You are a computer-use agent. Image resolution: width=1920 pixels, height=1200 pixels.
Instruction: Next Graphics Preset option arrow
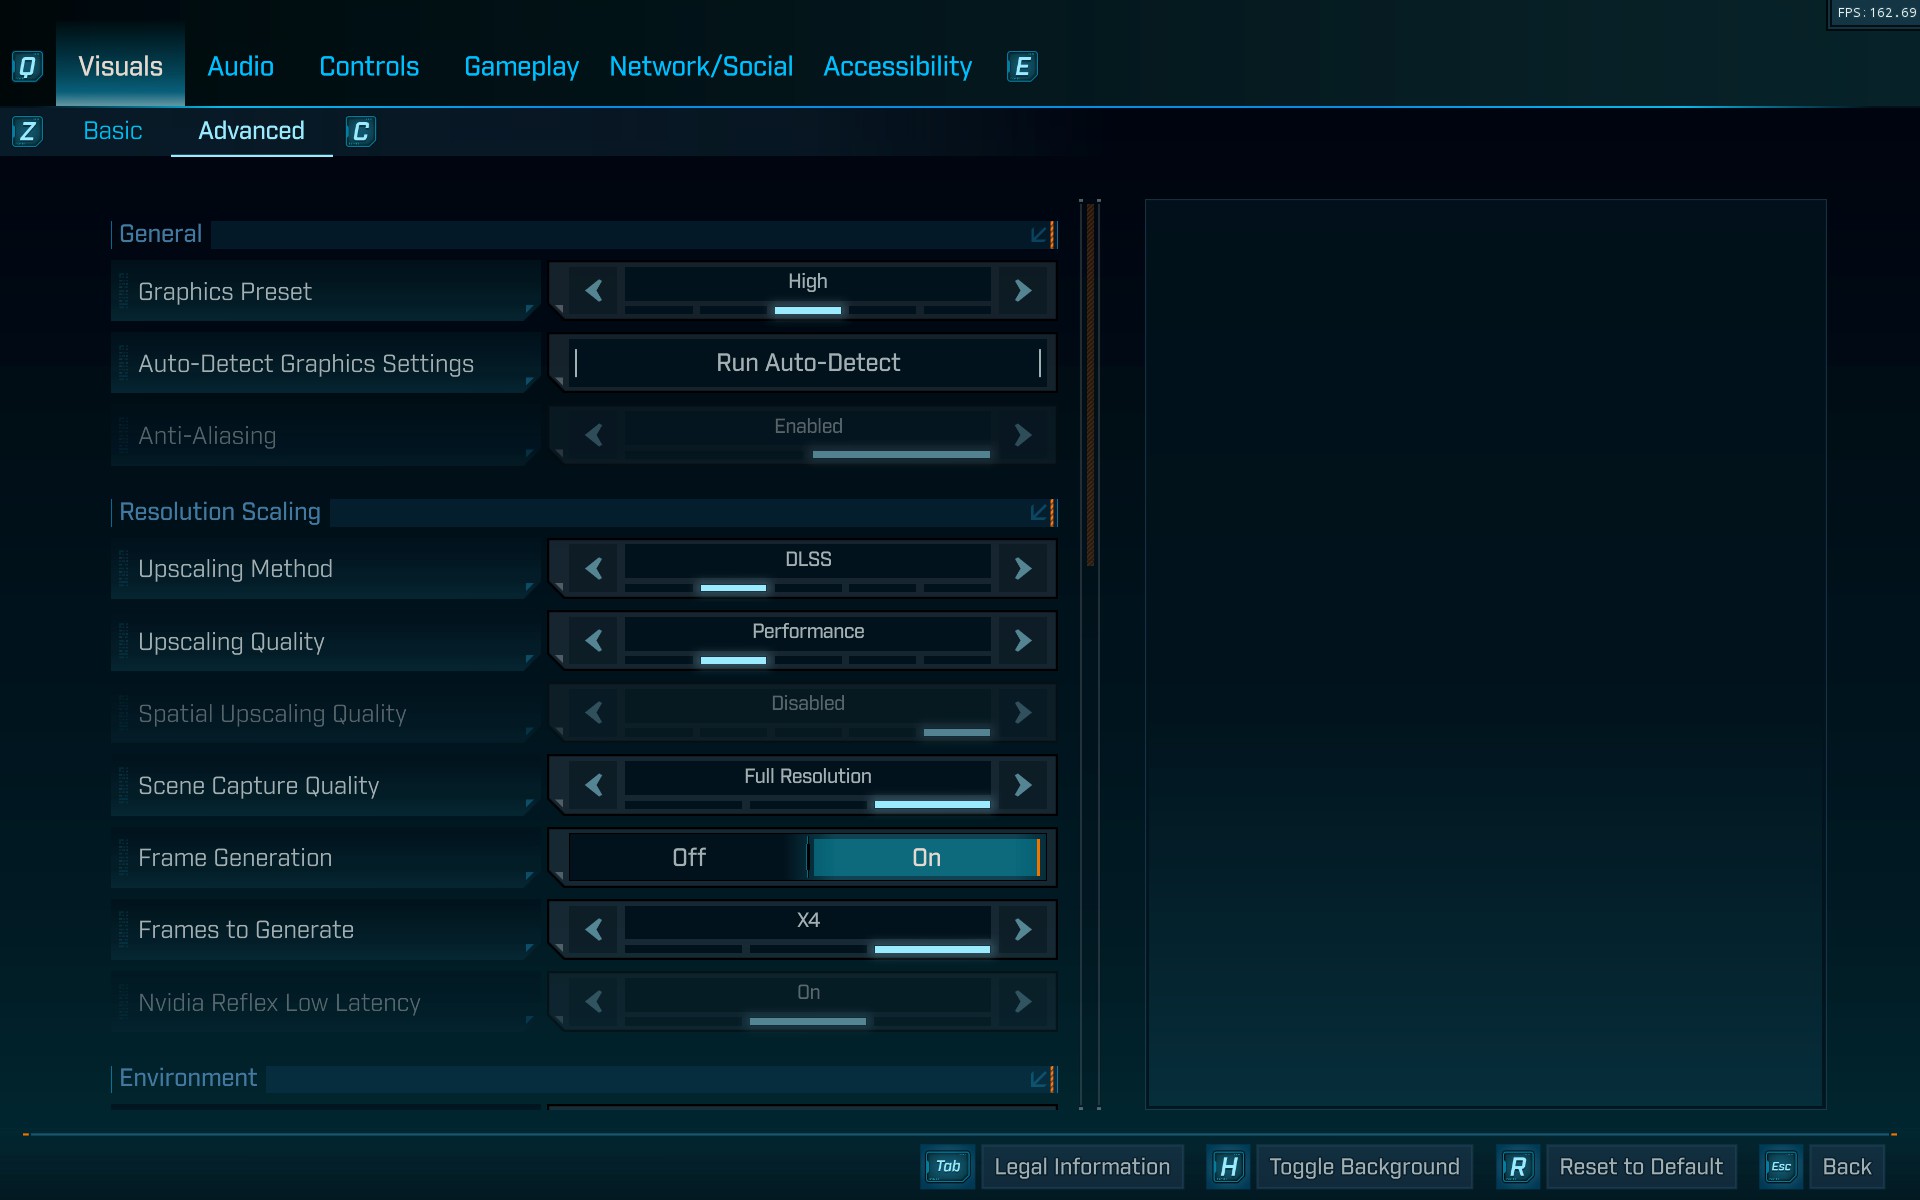point(1022,291)
